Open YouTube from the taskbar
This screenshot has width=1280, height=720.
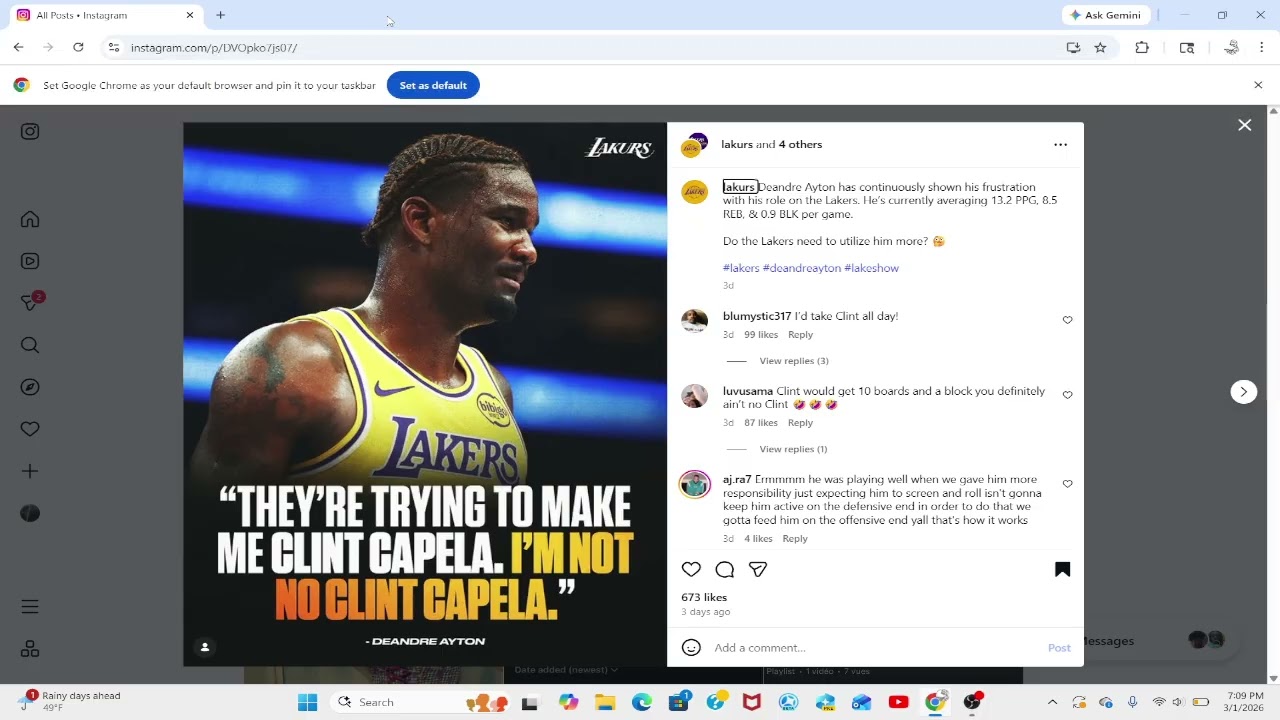(898, 702)
